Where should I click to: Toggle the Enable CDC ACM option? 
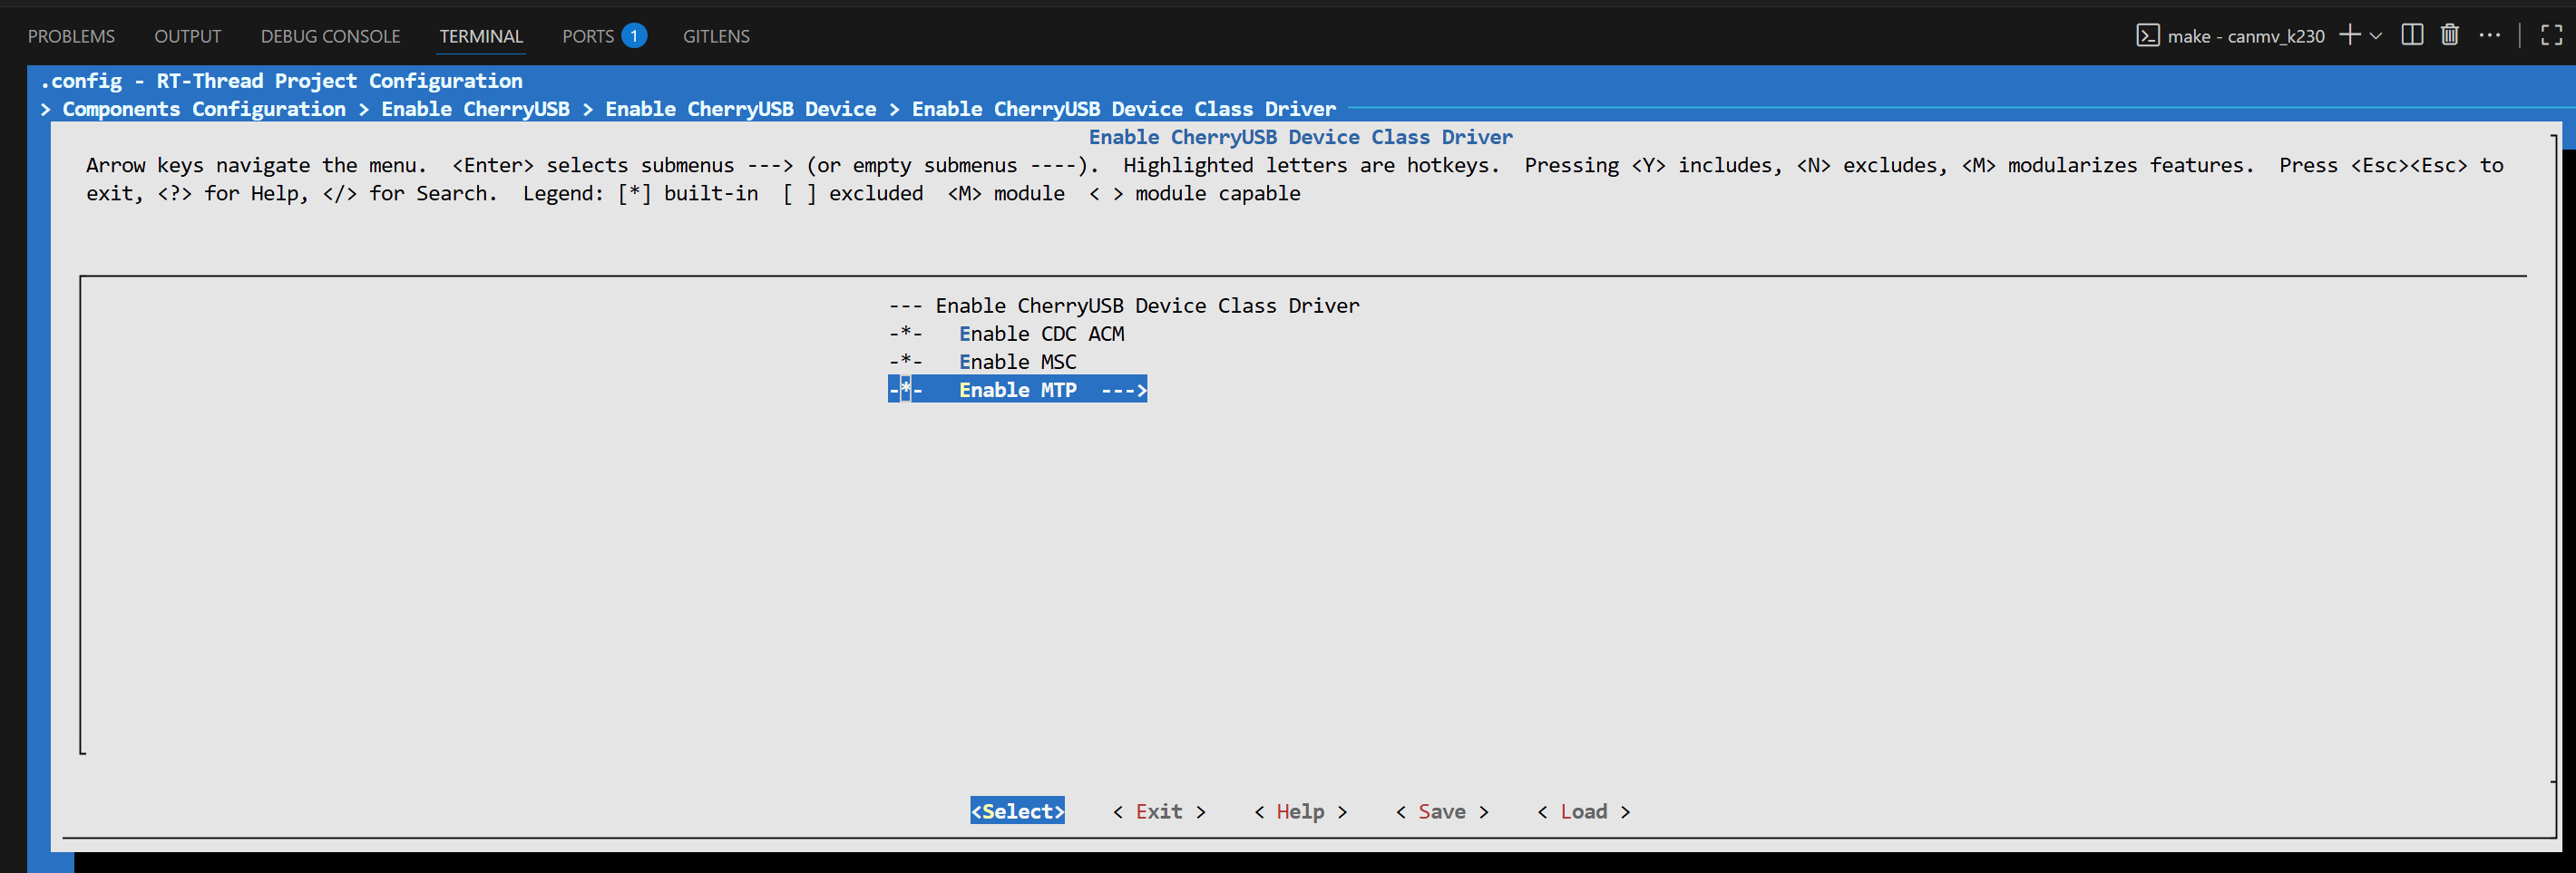(x=1041, y=334)
